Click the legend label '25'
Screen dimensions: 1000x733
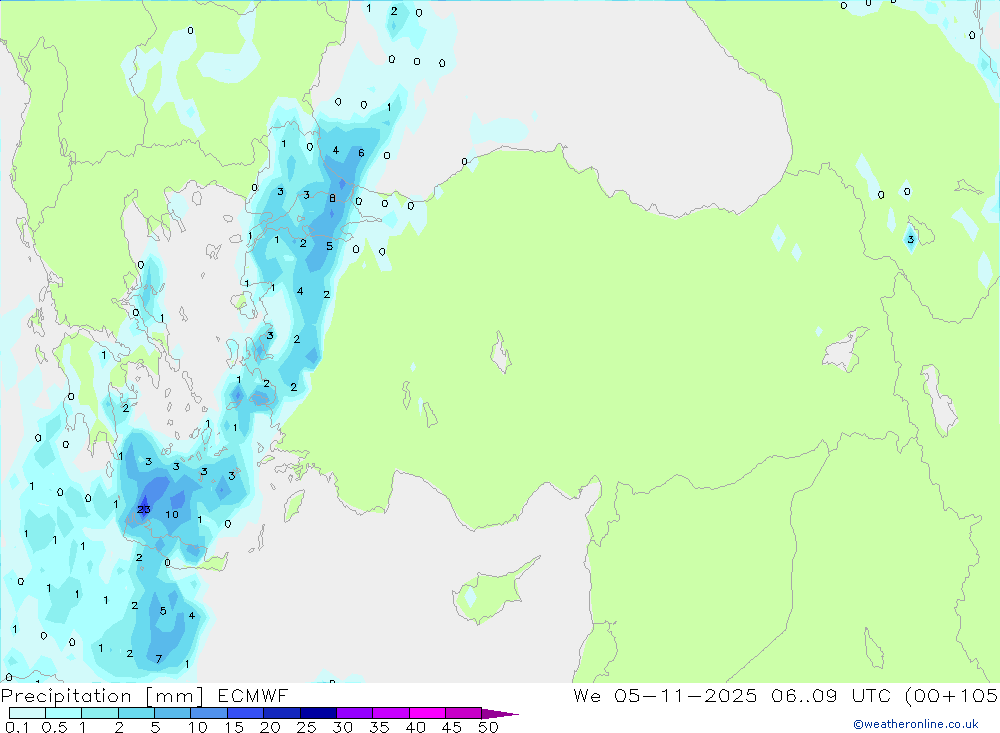(306, 727)
